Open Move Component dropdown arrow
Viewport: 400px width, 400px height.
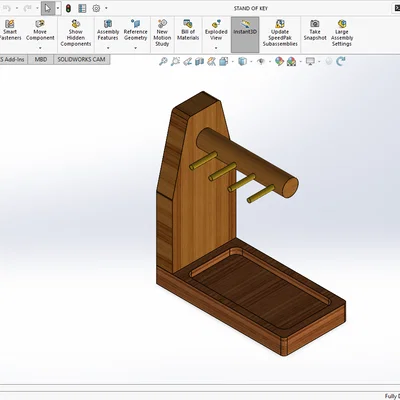[40, 48]
